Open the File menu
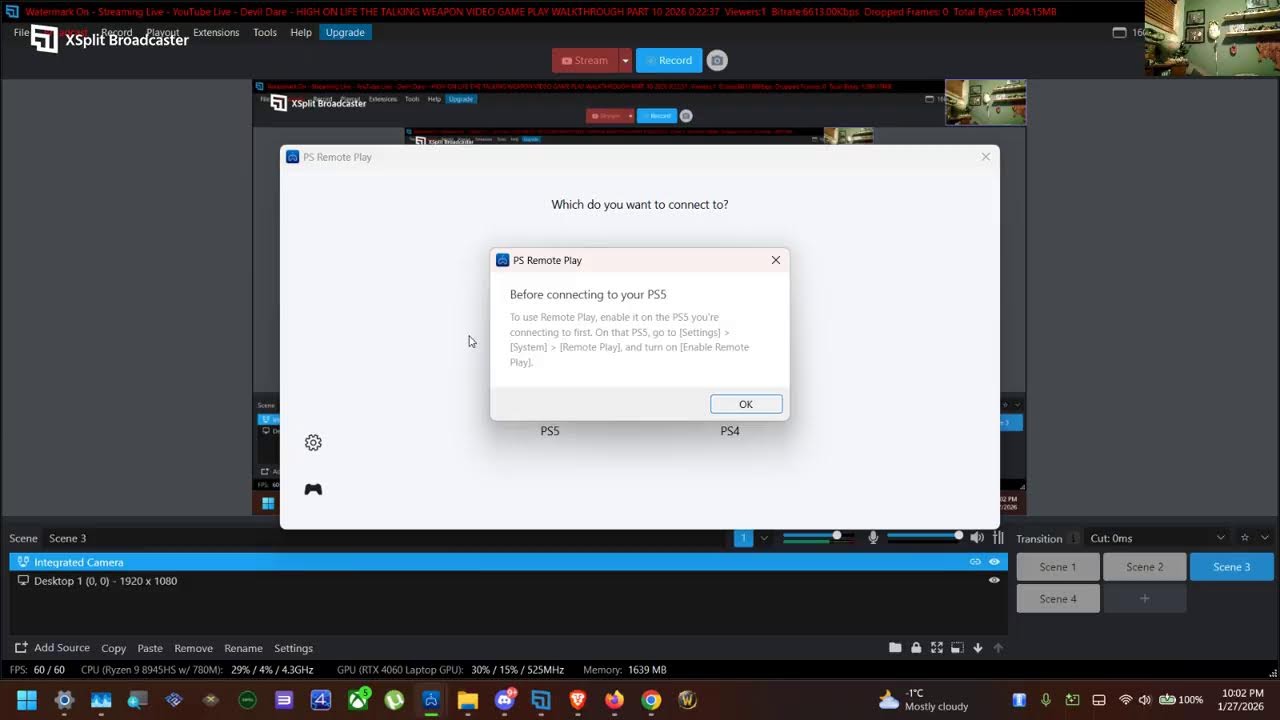 click(x=21, y=32)
